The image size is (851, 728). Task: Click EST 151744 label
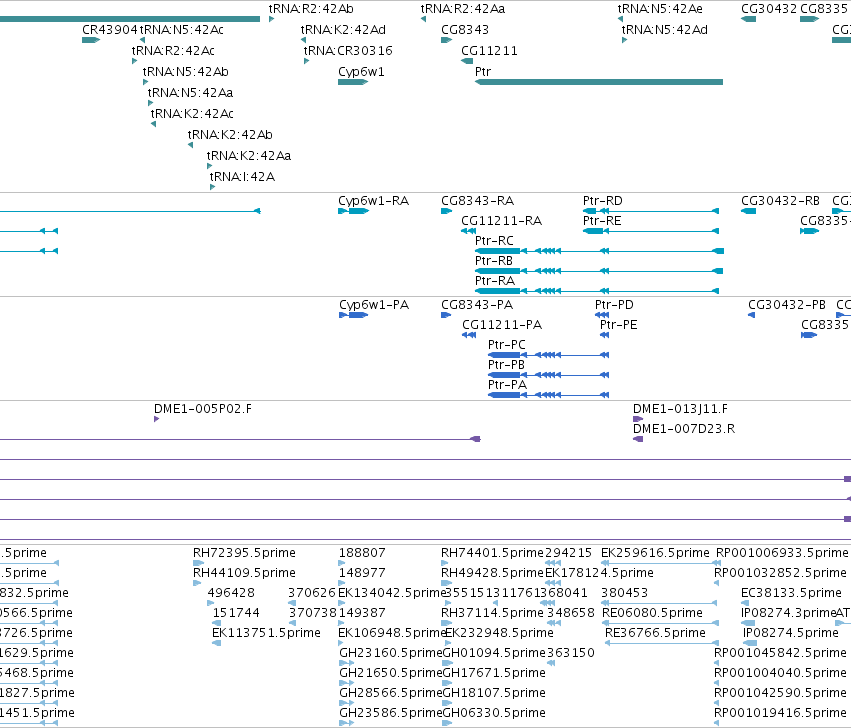pos(236,613)
